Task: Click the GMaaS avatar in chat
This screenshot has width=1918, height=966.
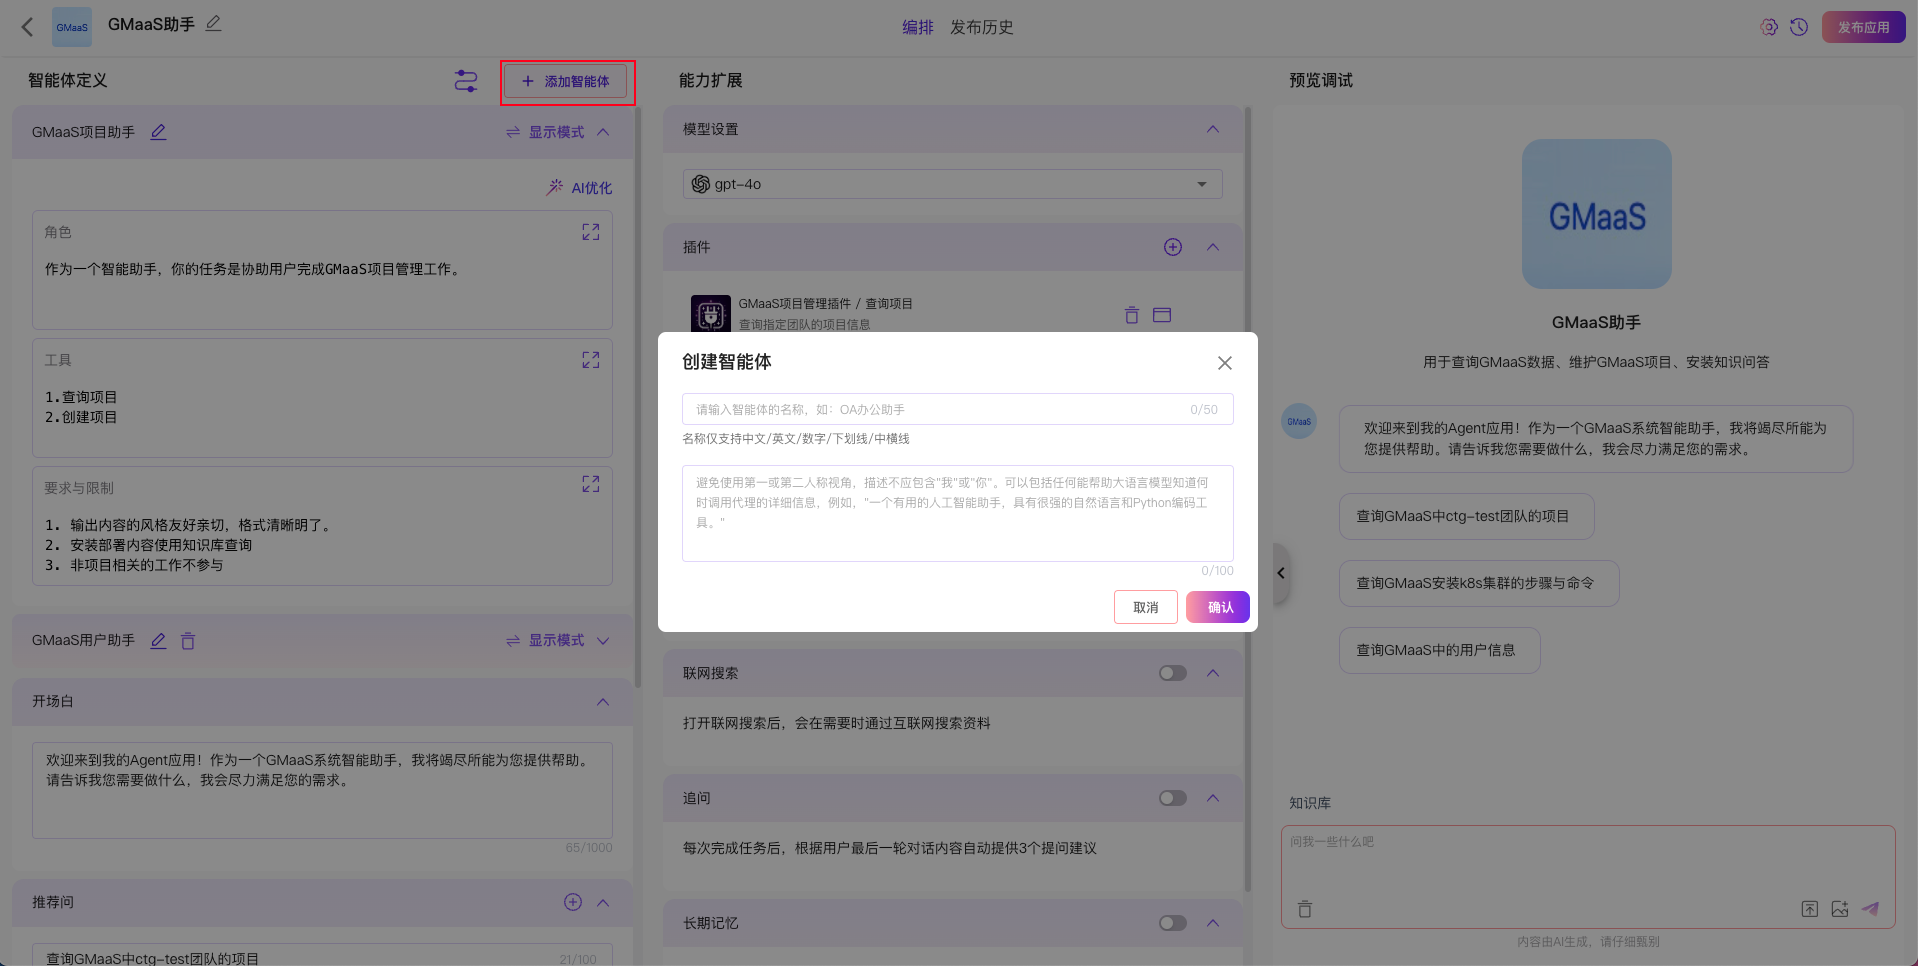Action: [x=1299, y=422]
